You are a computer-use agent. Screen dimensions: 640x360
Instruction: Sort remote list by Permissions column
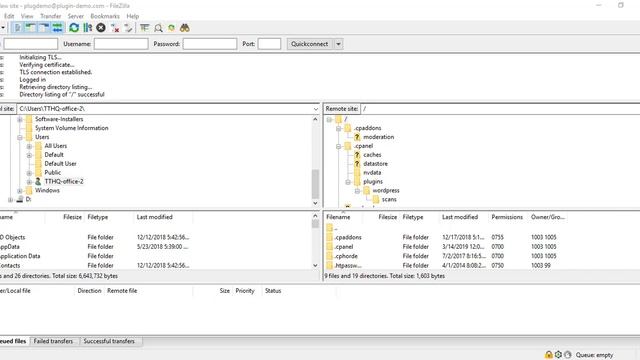tap(507, 217)
